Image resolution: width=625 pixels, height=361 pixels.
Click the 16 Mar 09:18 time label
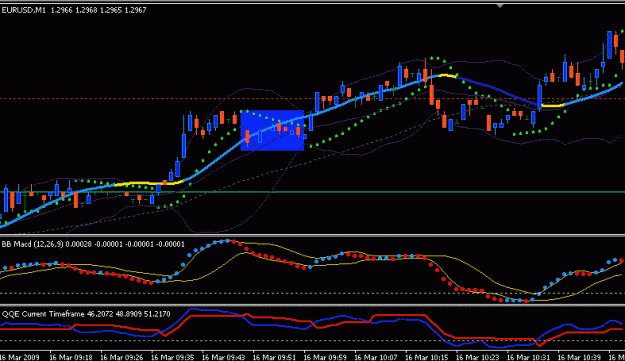point(71,357)
